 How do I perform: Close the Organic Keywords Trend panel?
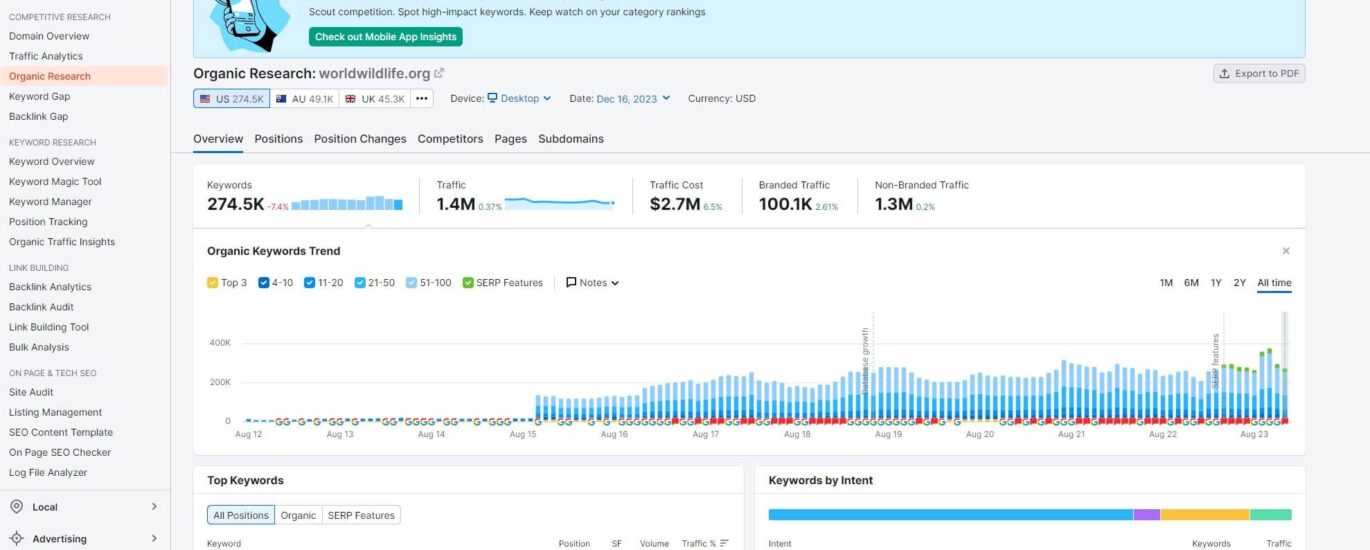(1286, 251)
